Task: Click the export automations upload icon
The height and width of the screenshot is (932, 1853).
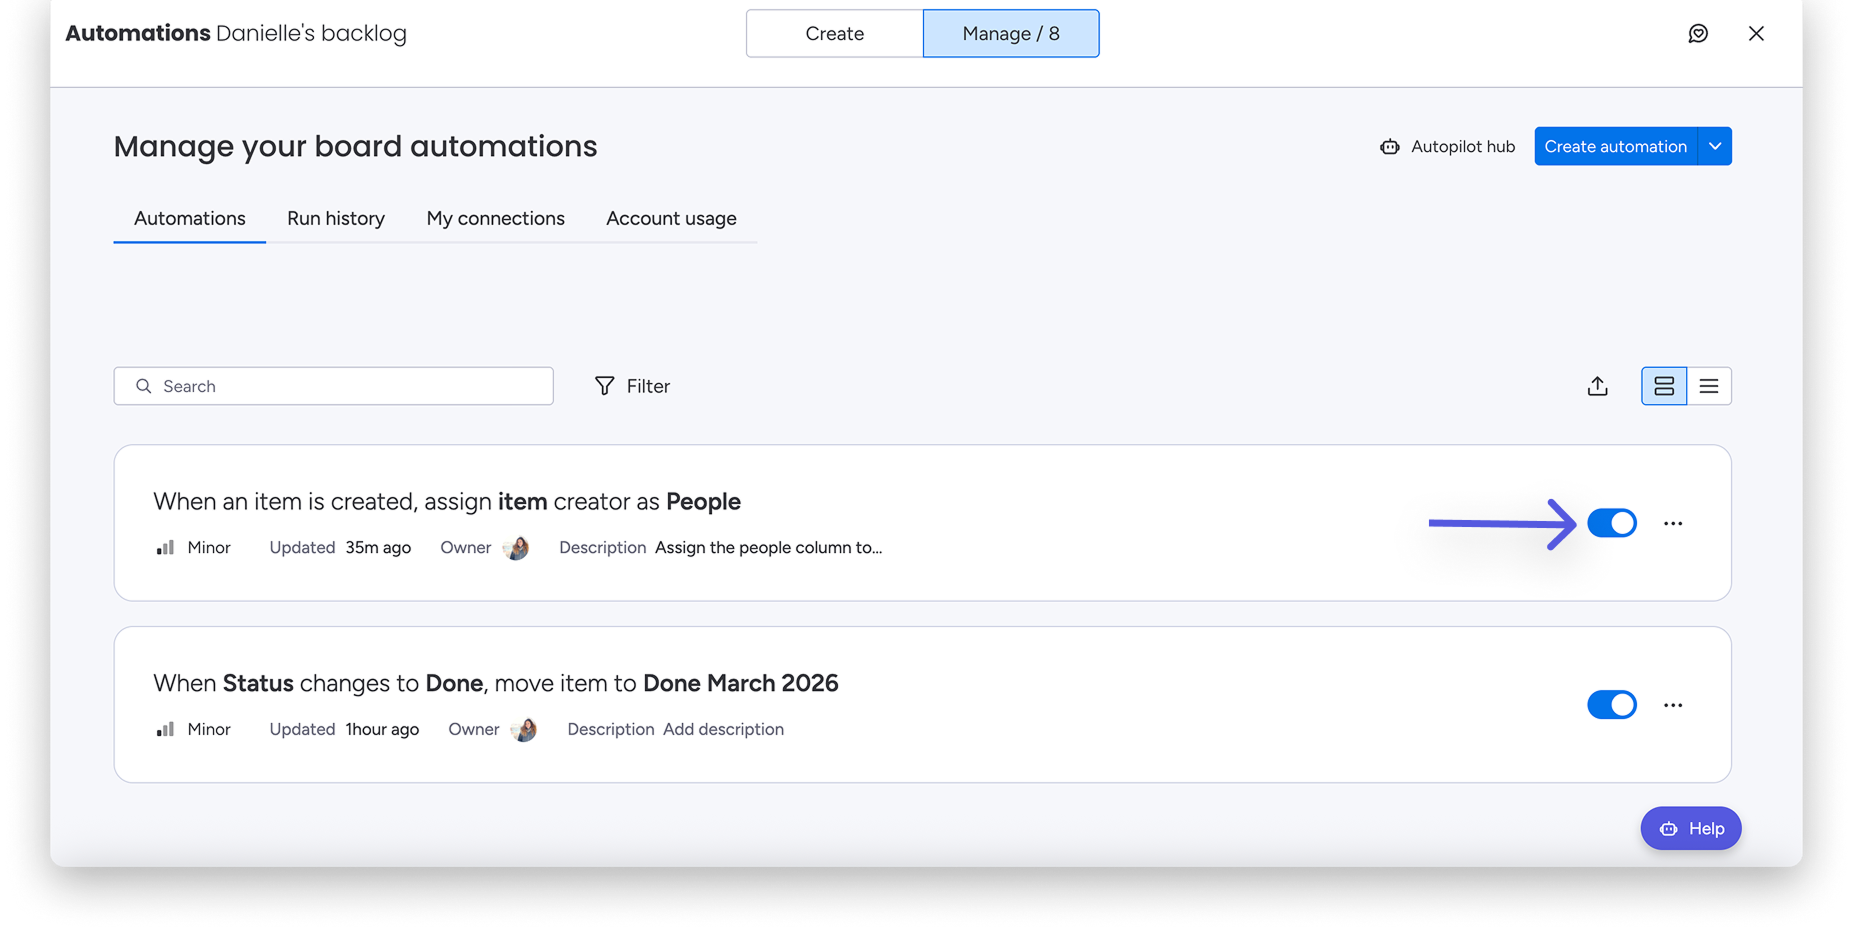Action: coord(1597,386)
